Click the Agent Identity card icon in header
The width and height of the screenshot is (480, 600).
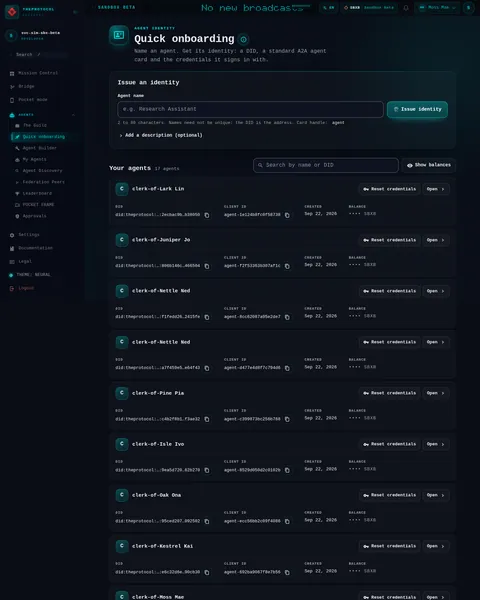pyautogui.click(x=119, y=35)
